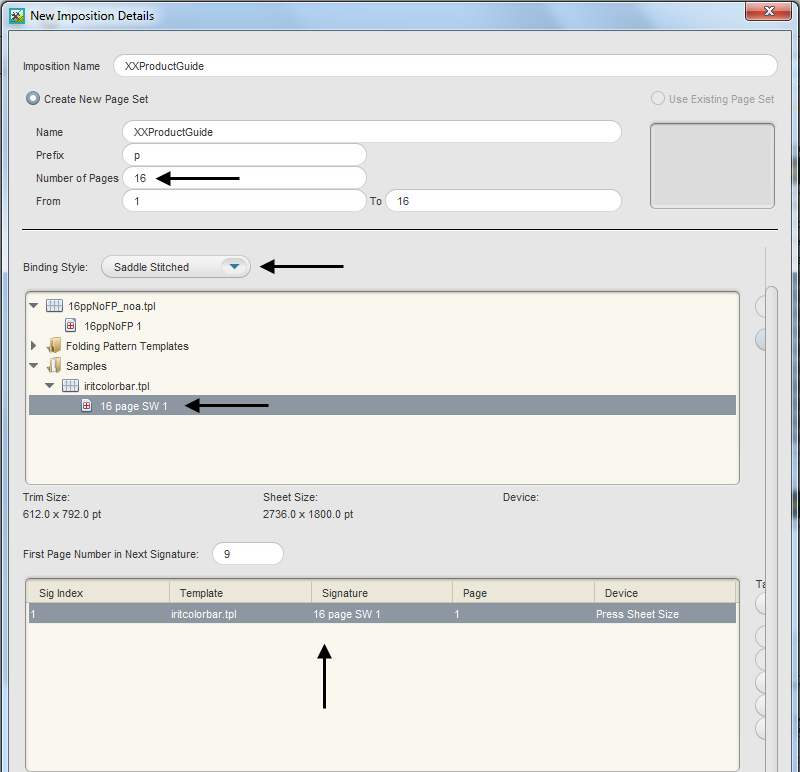Click First Page Number in Next Signature field

(x=248, y=554)
